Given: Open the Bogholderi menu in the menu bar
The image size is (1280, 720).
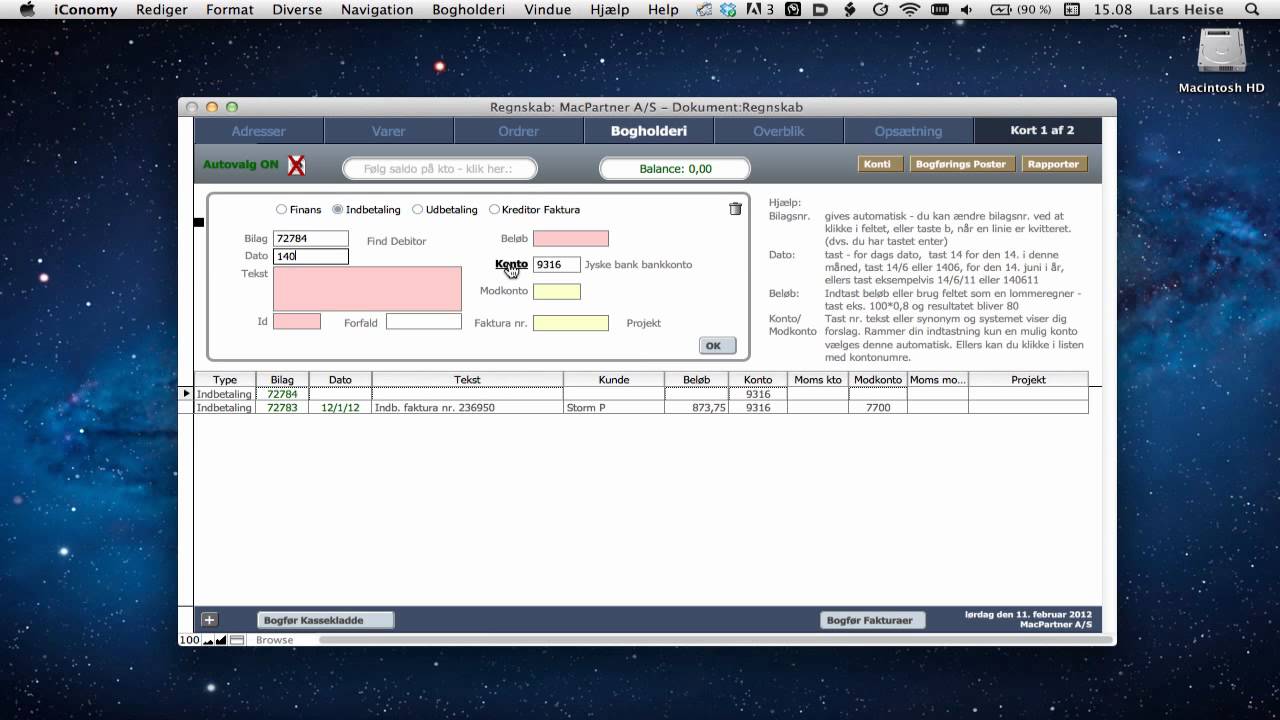Looking at the screenshot, I should click(x=468, y=9).
